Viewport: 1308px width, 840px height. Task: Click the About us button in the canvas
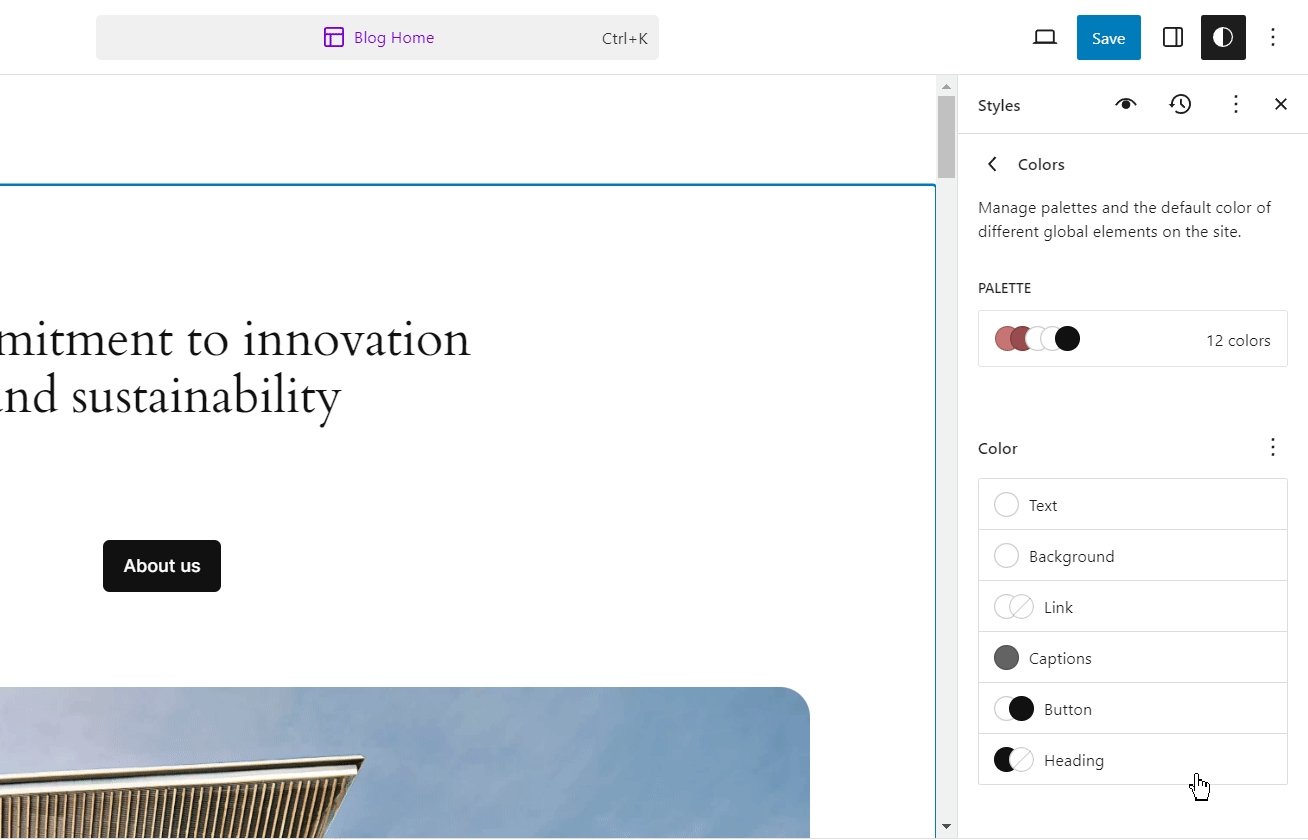[162, 566]
